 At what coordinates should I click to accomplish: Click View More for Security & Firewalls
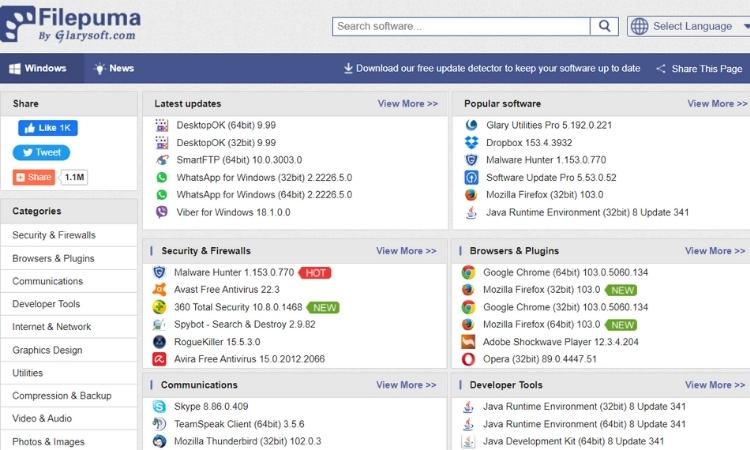(x=406, y=251)
